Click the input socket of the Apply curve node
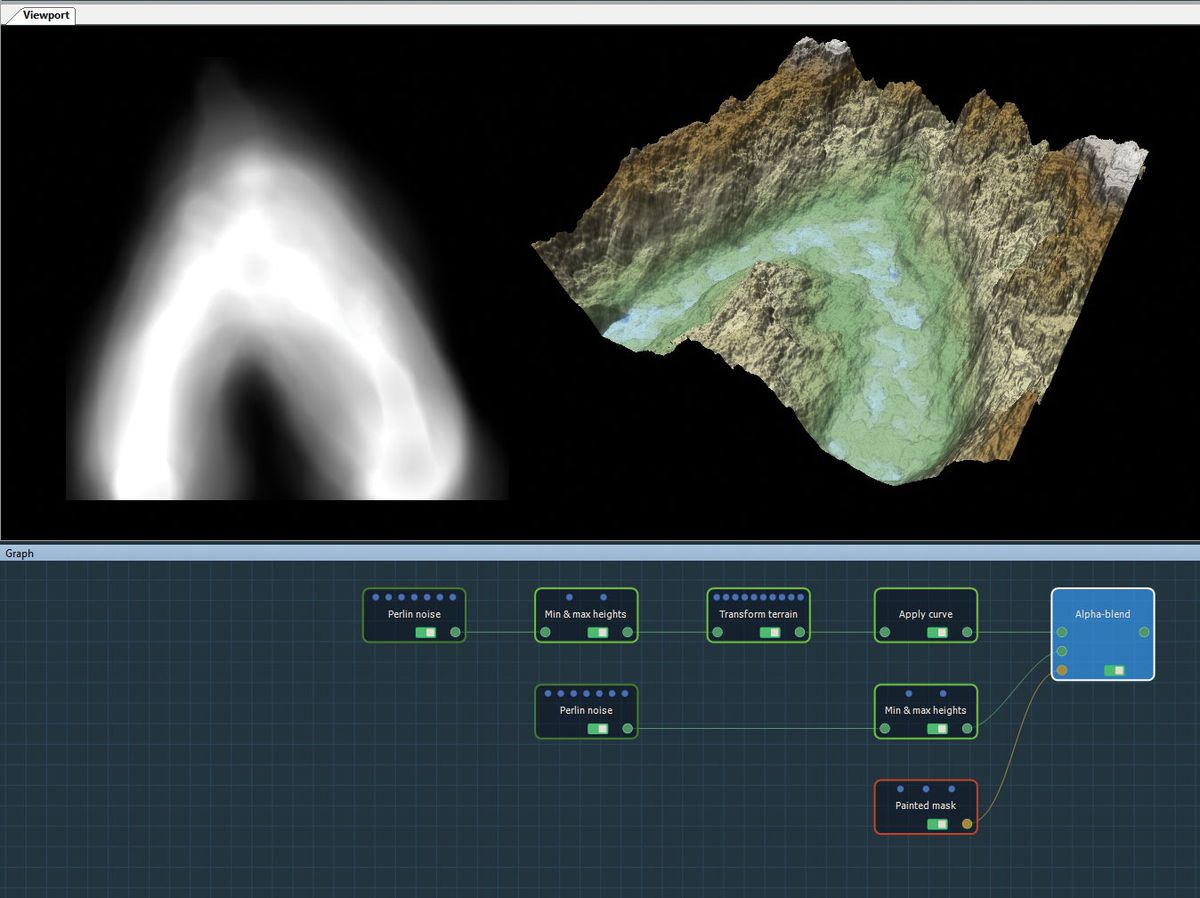Image resolution: width=1200 pixels, height=898 pixels. point(884,631)
